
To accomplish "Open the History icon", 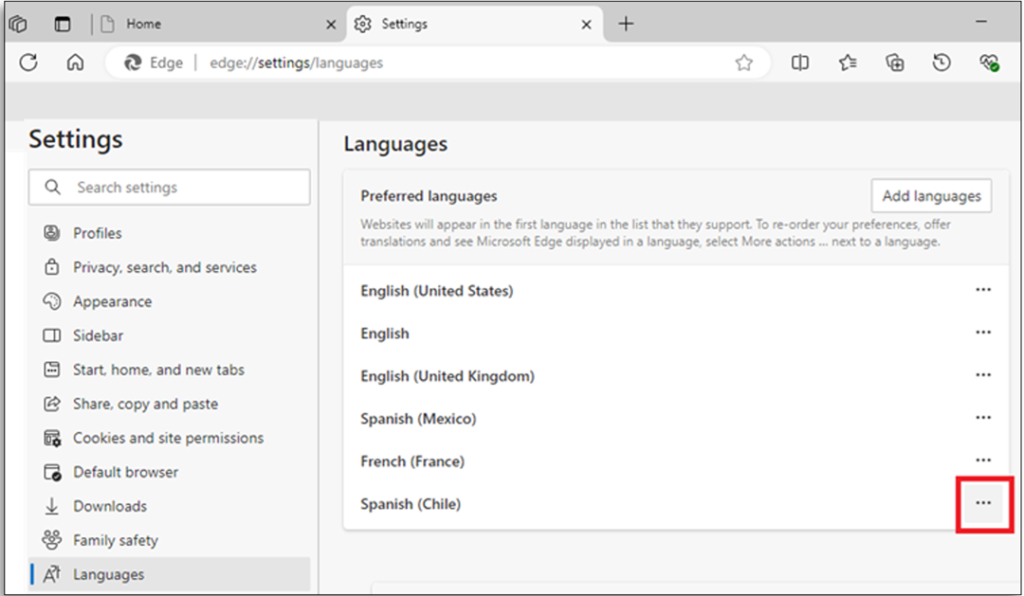I will [x=941, y=63].
